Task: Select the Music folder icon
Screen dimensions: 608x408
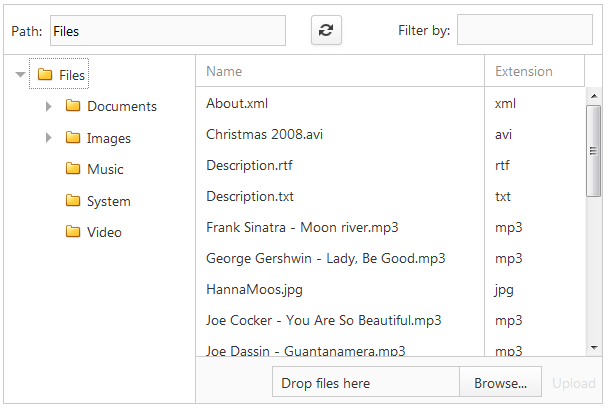Action: [73, 168]
